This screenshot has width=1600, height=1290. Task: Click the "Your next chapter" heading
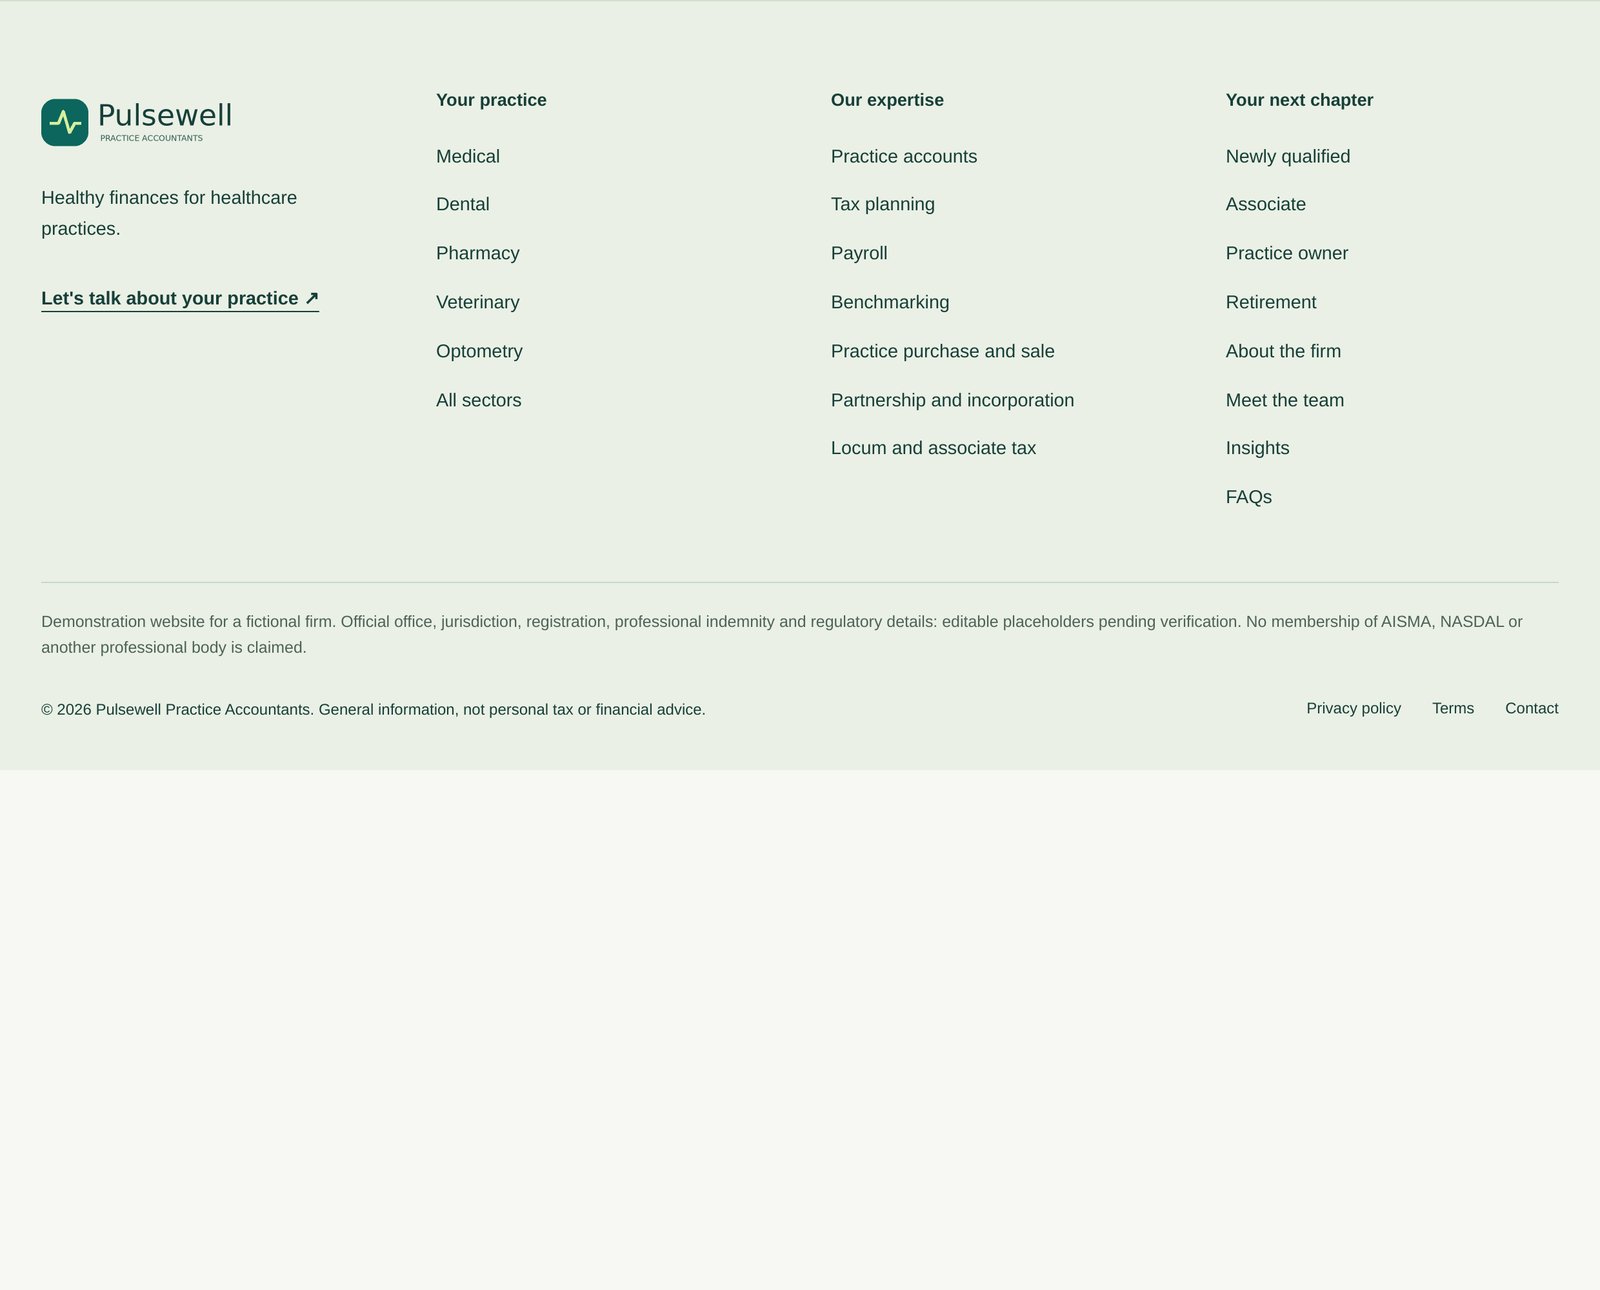coord(1300,100)
